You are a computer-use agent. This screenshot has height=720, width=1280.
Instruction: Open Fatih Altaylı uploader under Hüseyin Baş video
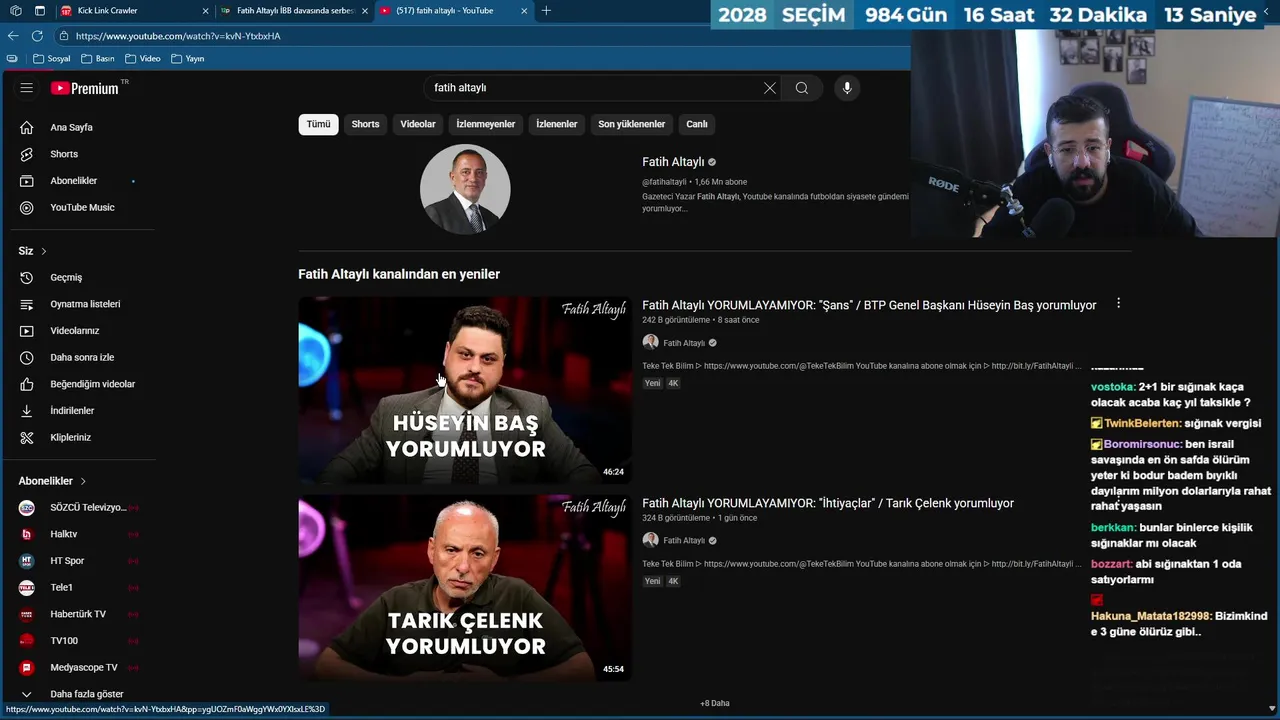click(684, 343)
